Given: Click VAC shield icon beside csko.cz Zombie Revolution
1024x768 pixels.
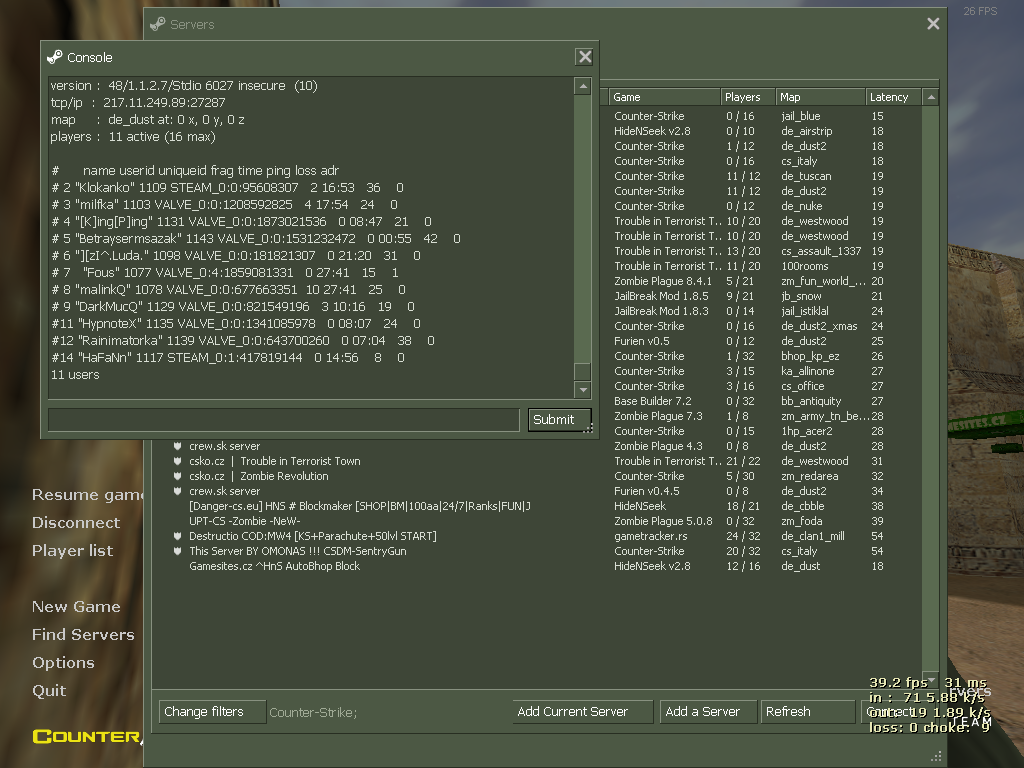Looking at the screenshot, I should [x=178, y=476].
